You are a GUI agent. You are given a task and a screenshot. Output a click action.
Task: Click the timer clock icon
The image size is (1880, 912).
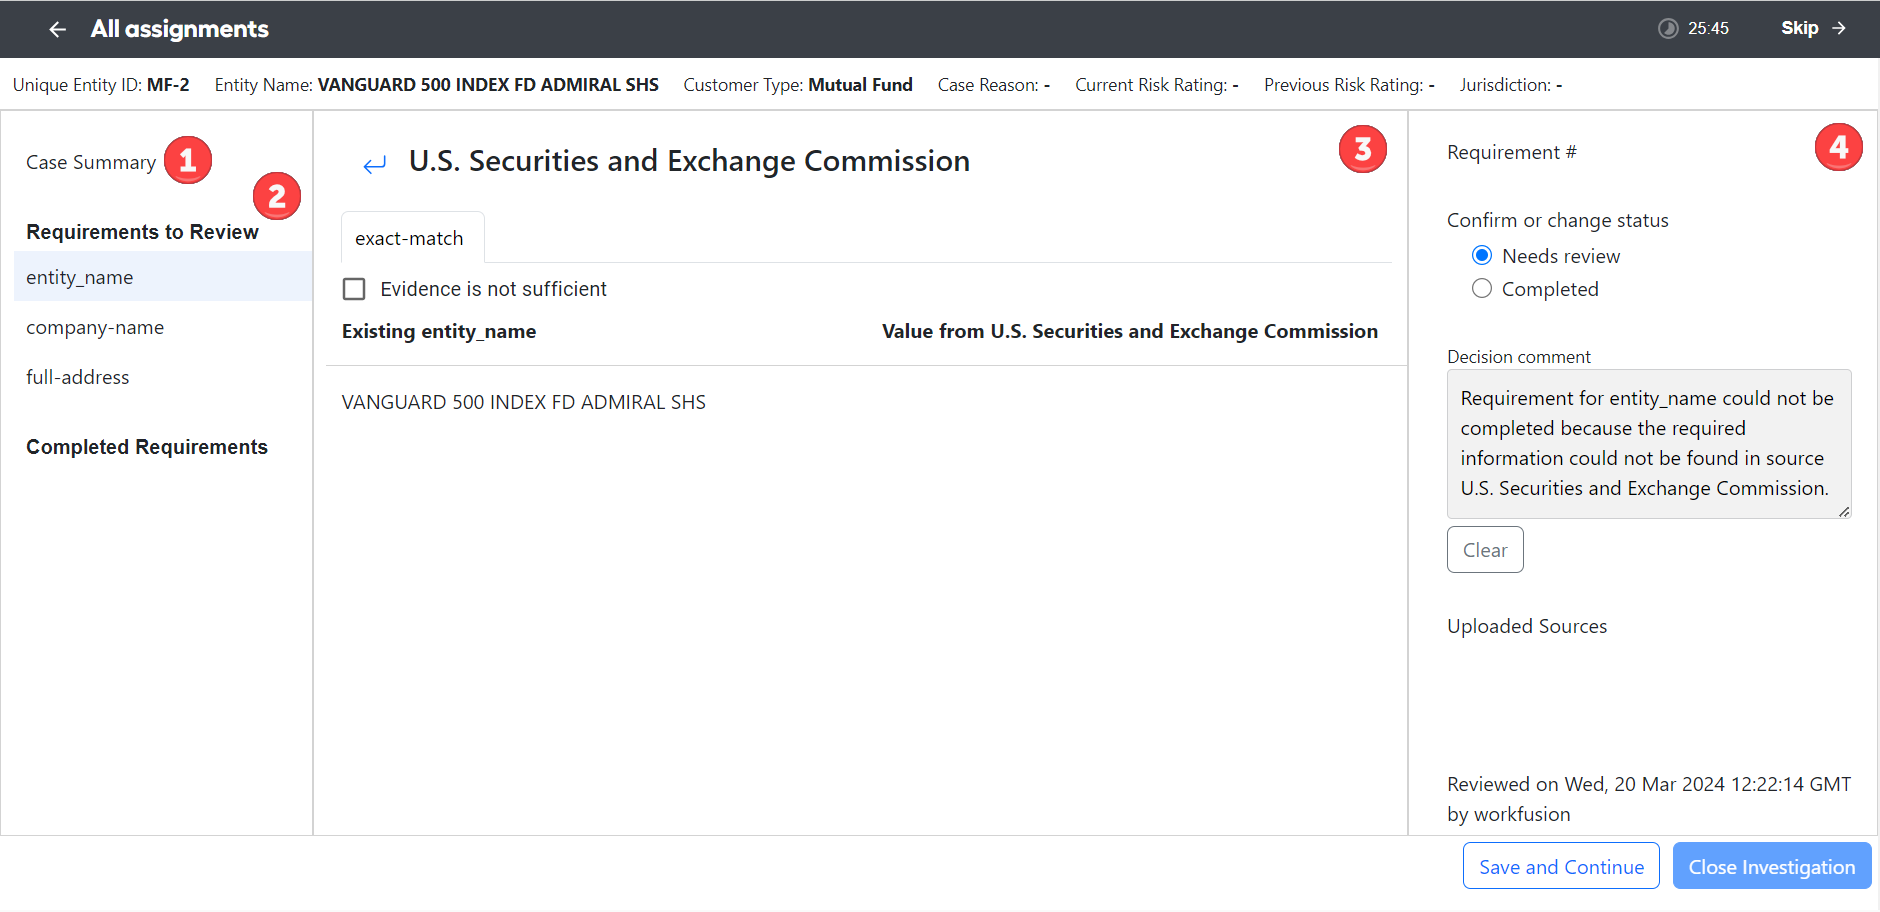click(x=1668, y=28)
